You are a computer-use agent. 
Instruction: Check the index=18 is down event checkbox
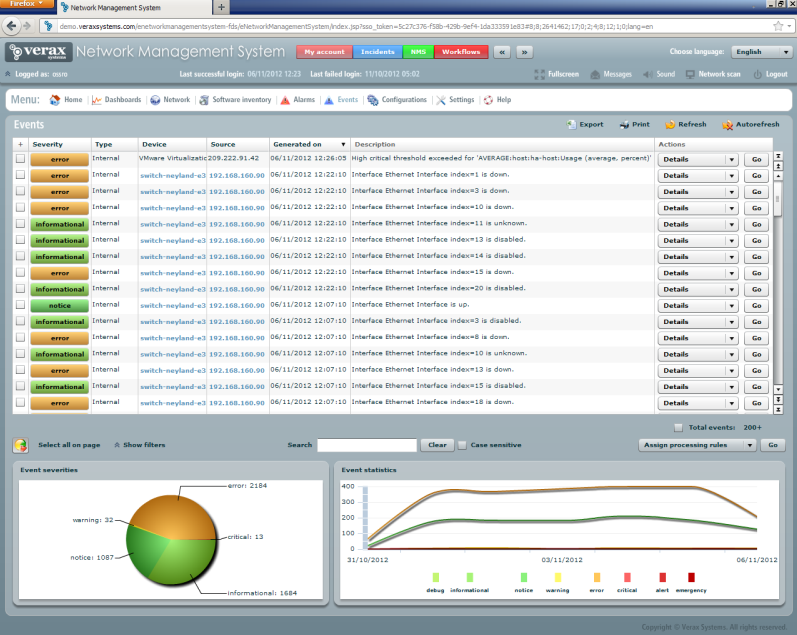click(20, 403)
